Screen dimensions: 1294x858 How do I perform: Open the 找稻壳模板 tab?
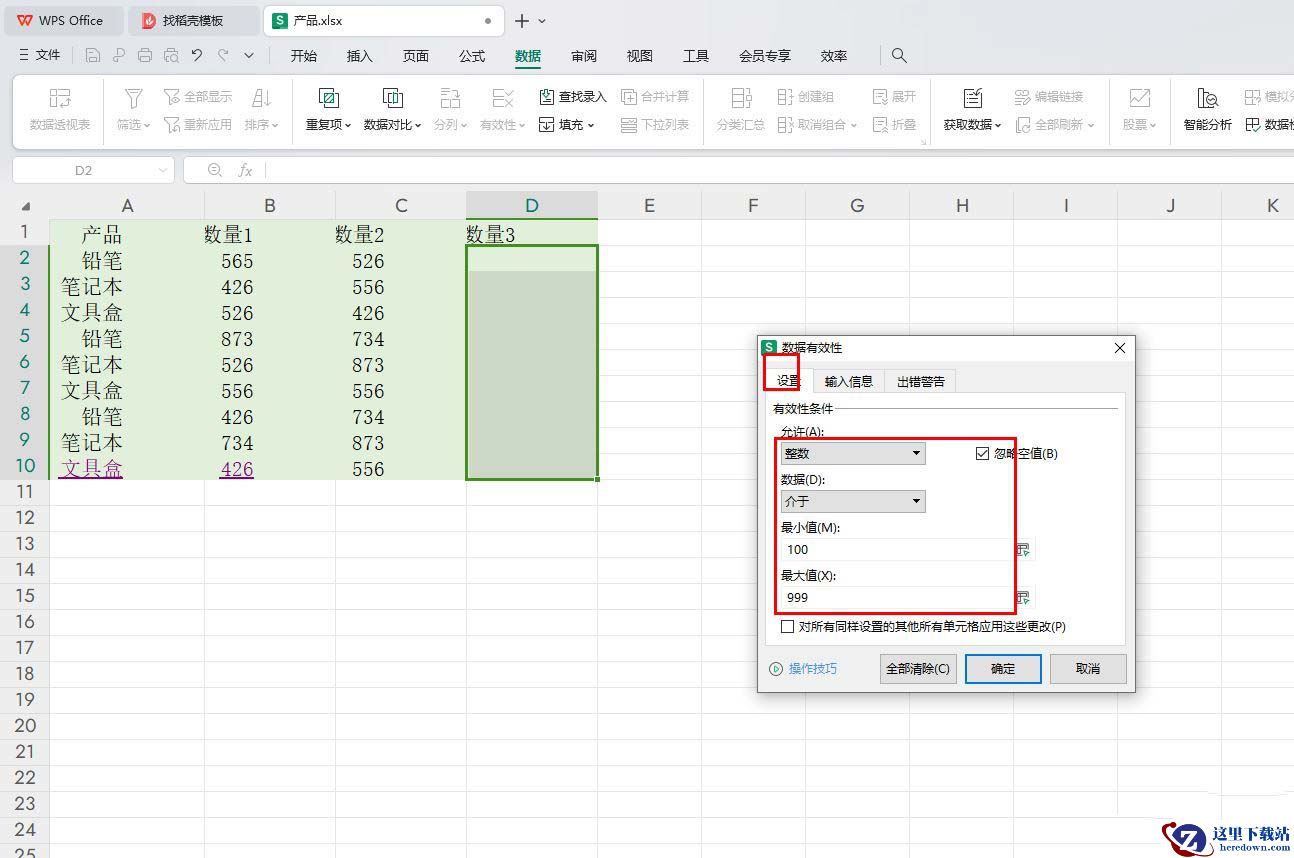pos(194,20)
